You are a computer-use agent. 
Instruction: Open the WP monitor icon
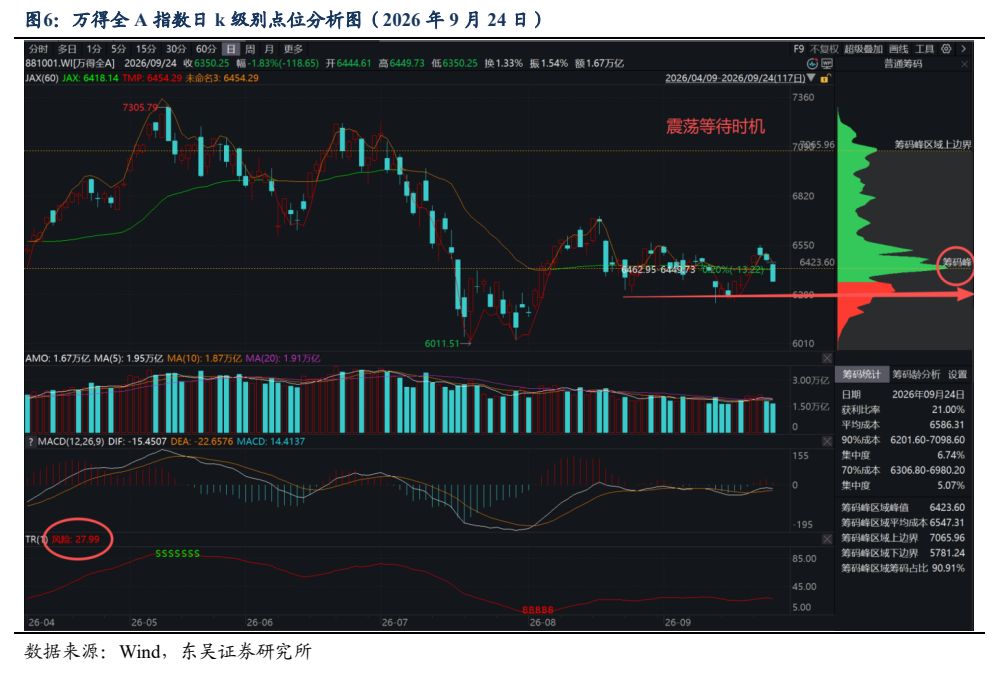coord(827,64)
